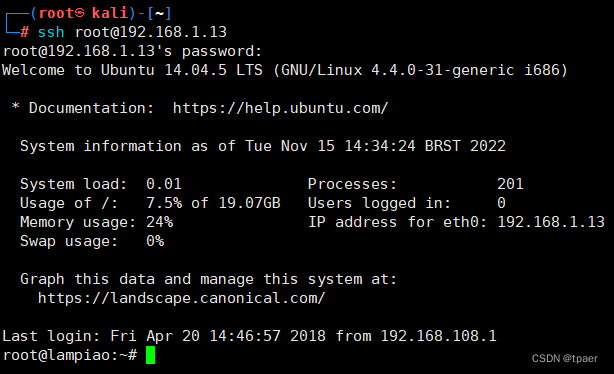614x374 pixels.
Task: Click the green terminal cursor block
Action: 150,355
